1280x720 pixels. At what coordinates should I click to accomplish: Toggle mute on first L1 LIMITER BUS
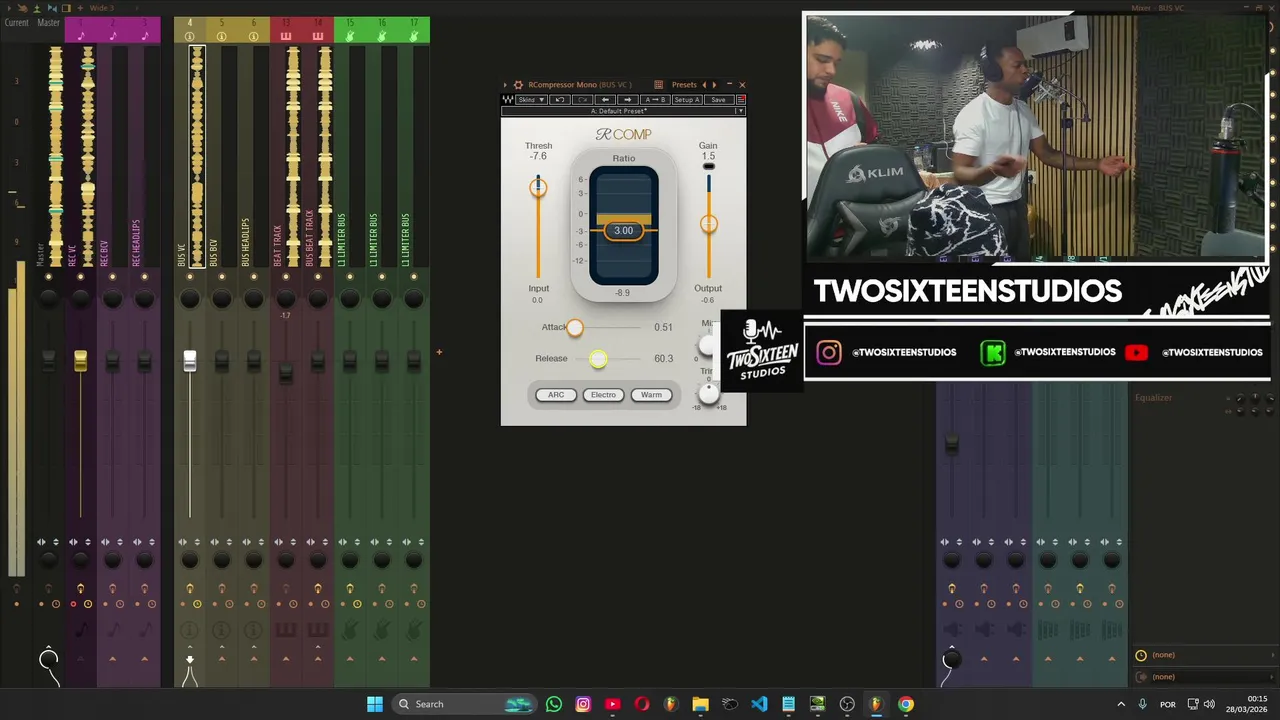tap(350, 277)
